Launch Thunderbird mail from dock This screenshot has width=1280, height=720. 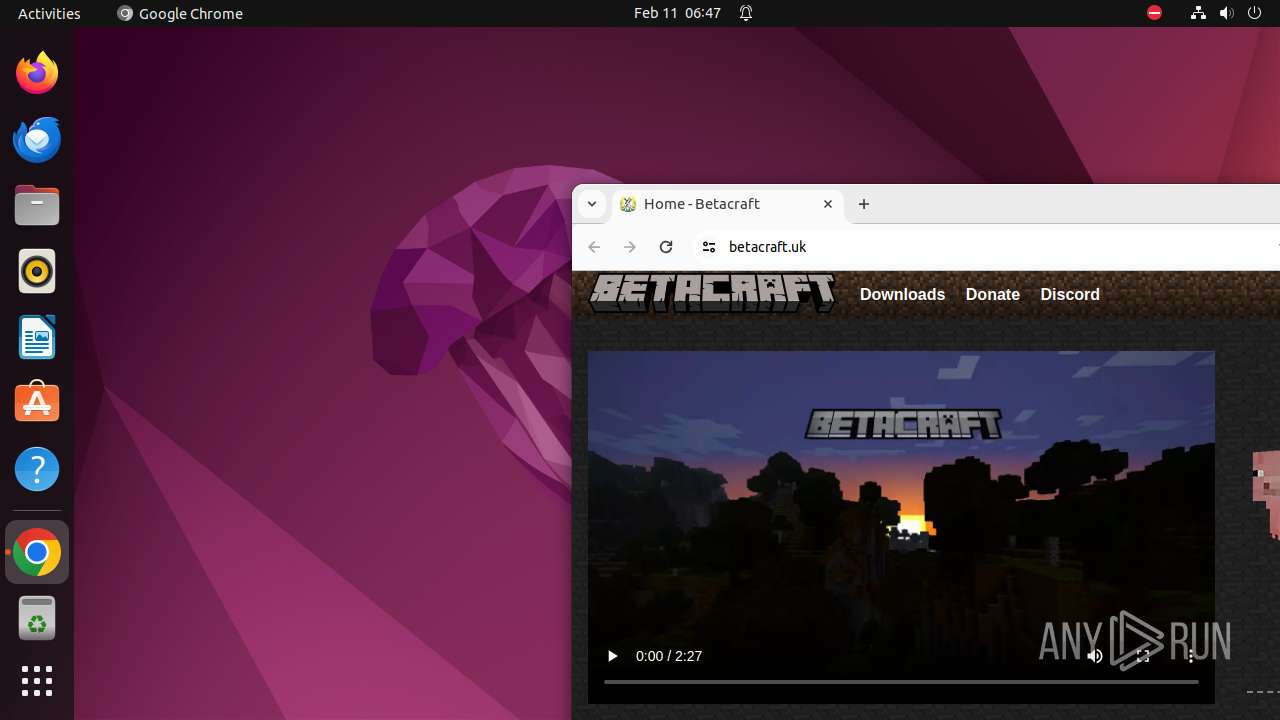point(37,139)
